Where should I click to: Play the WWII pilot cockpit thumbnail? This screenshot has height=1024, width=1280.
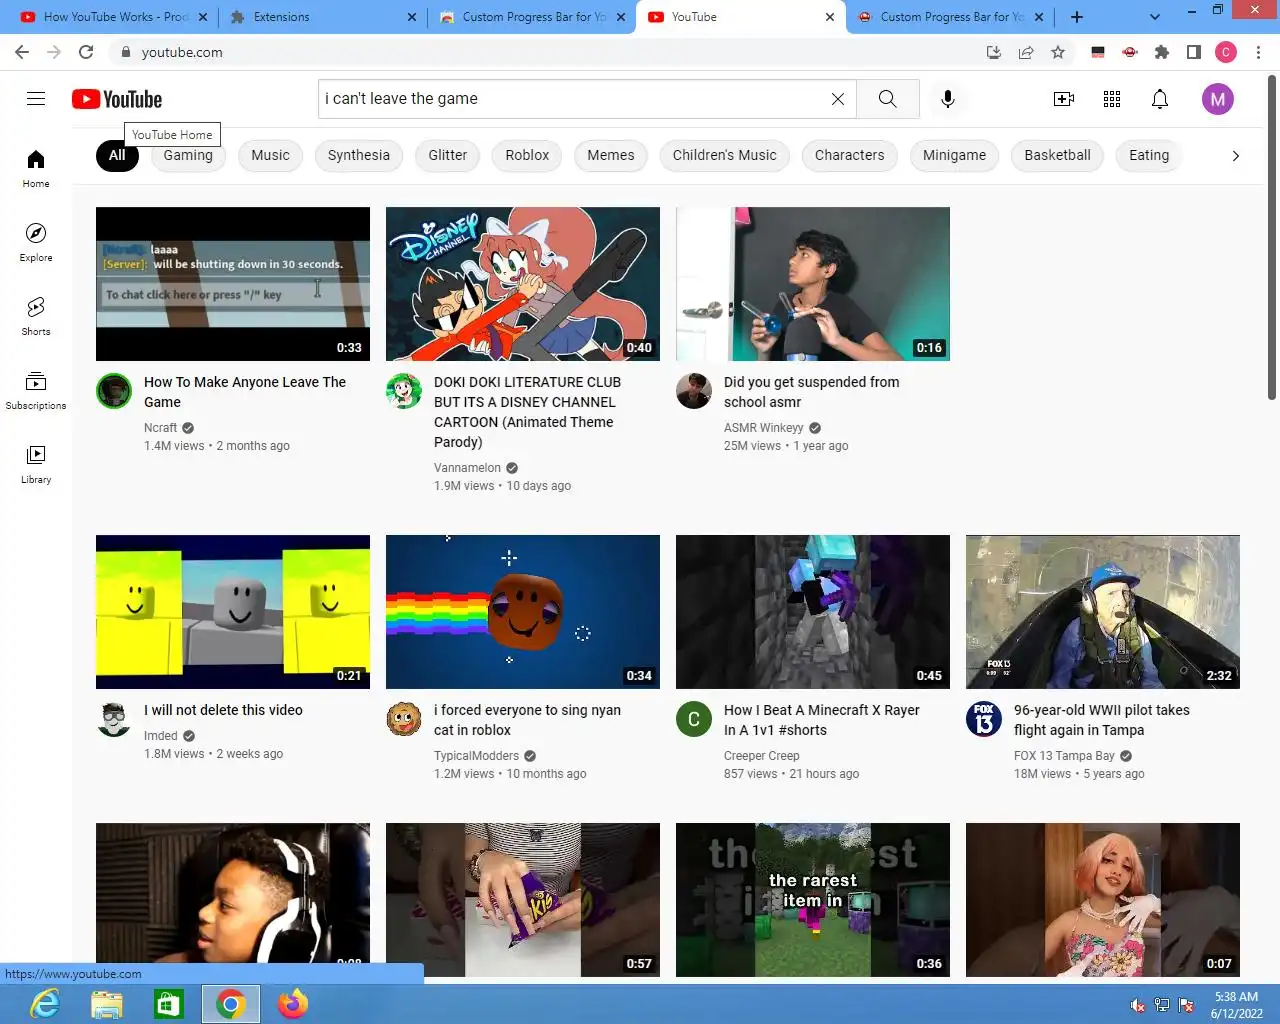1103,612
